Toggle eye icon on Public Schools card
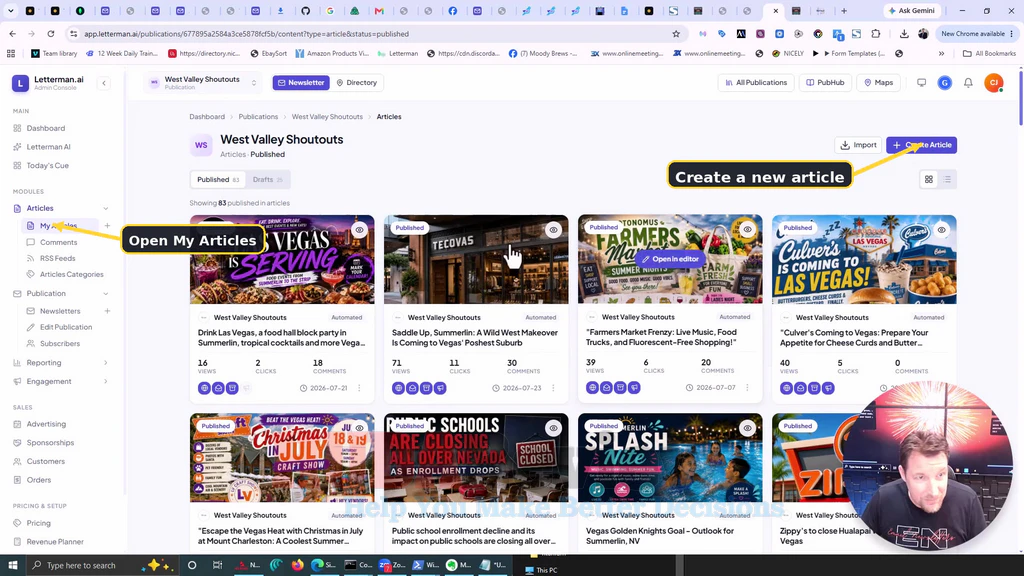The width and height of the screenshot is (1024, 576). tap(553, 428)
